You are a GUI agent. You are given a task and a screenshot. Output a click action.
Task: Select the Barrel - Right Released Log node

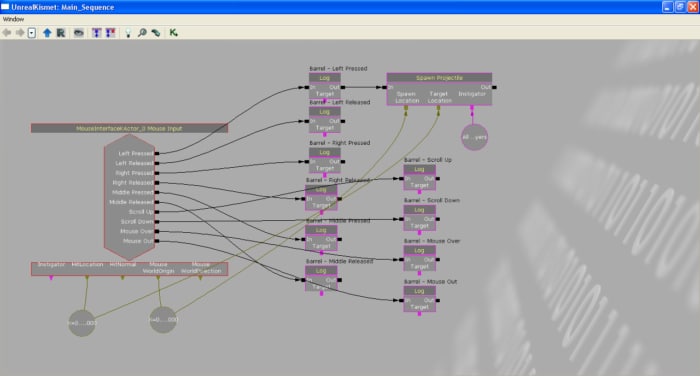coord(321,197)
